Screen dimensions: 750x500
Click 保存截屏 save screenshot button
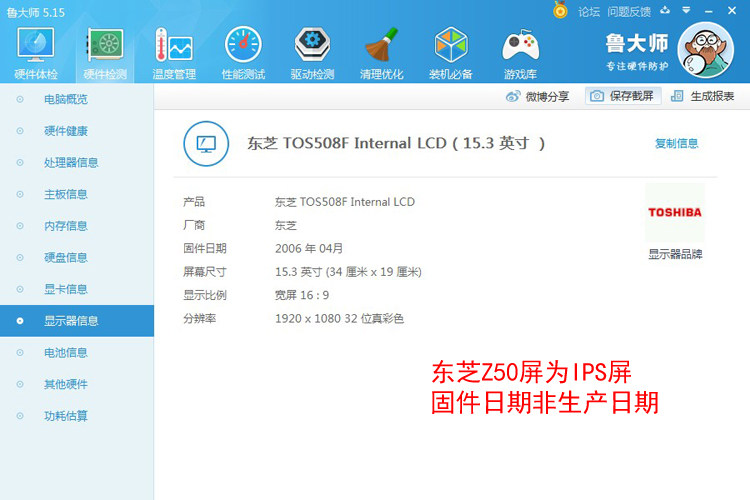pos(623,96)
